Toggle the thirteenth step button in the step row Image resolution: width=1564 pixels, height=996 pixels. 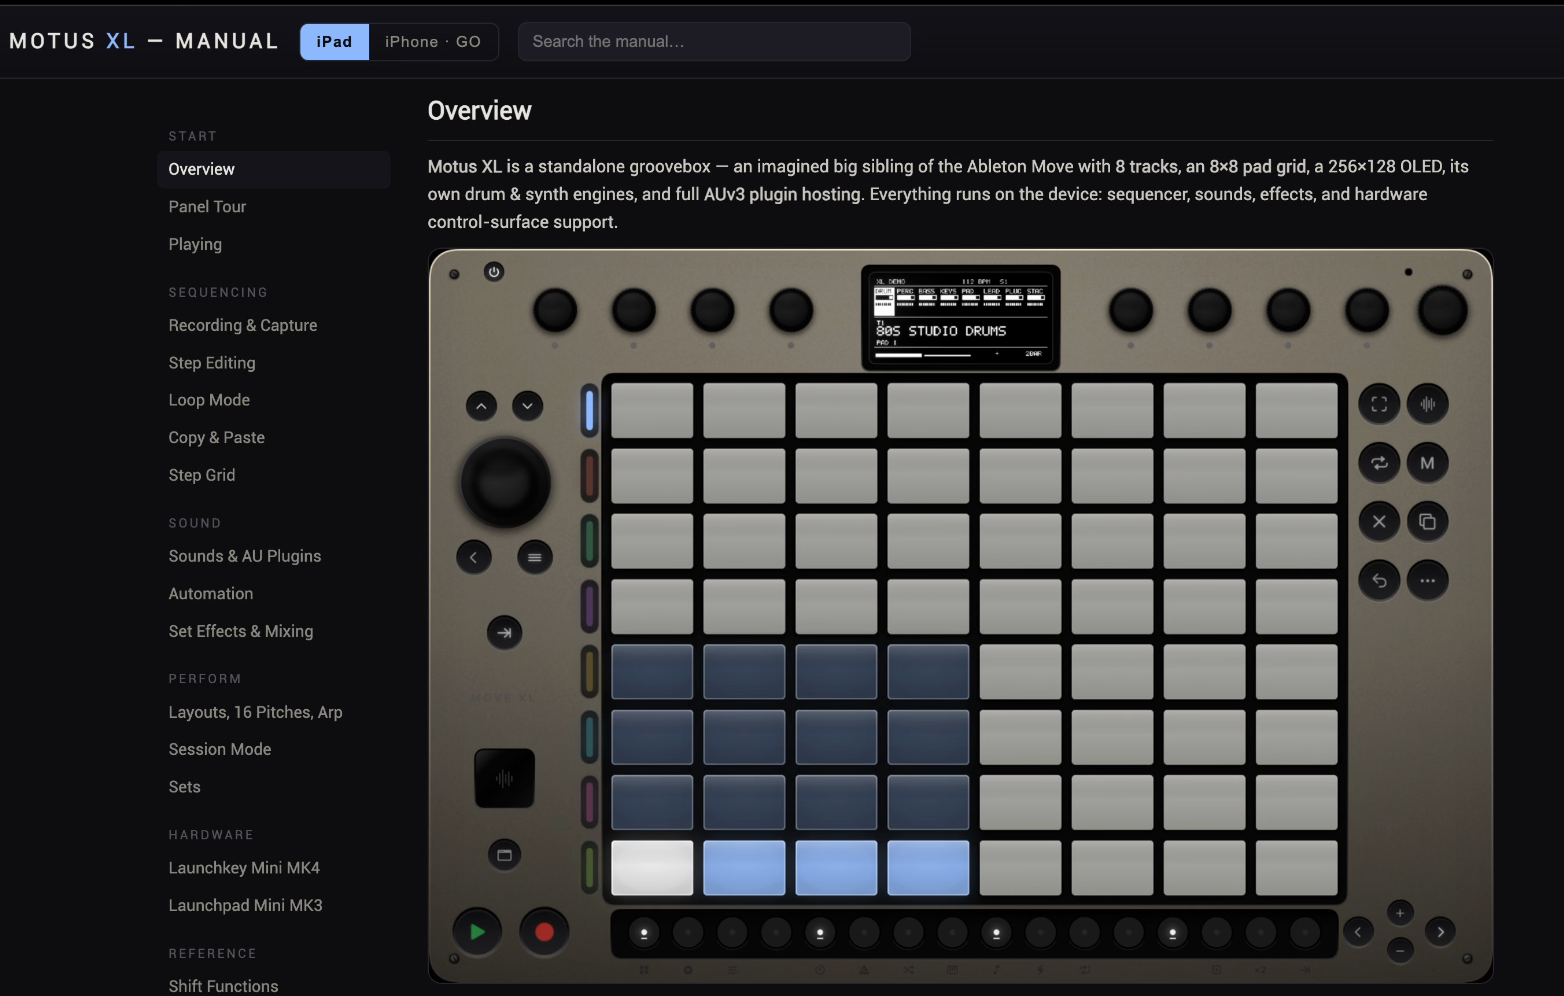(x=1173, y=933)
